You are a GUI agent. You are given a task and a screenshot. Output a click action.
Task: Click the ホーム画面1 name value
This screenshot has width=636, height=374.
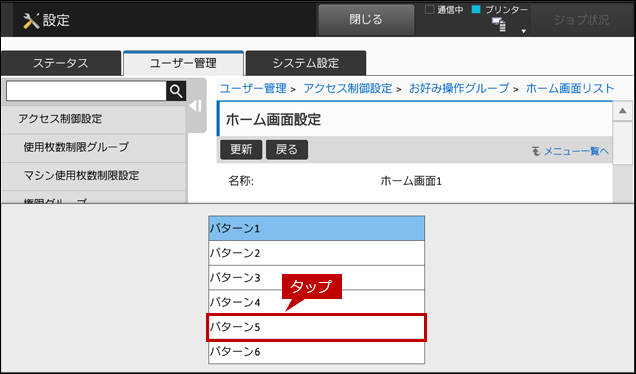tap(411, 181)
